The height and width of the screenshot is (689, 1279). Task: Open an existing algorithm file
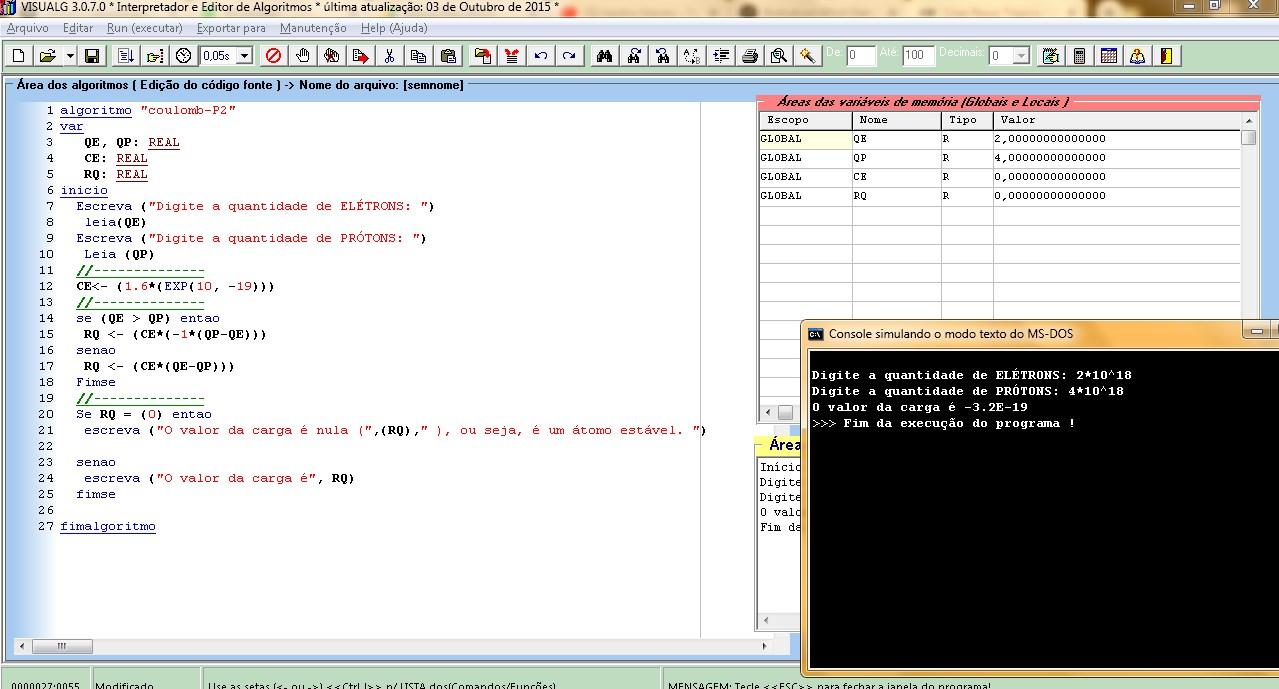coord(47,56)
